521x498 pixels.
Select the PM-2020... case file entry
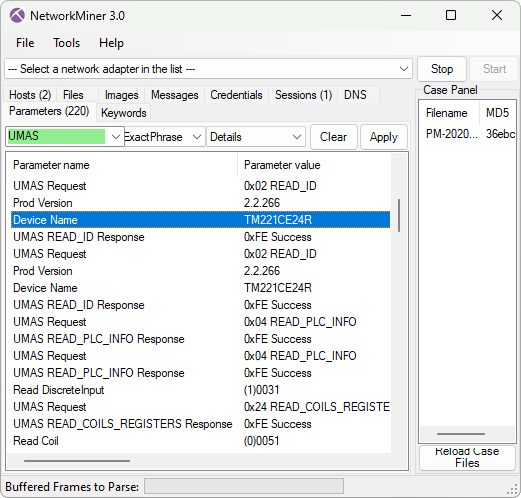pyautogui.click(x=451, y=134)
